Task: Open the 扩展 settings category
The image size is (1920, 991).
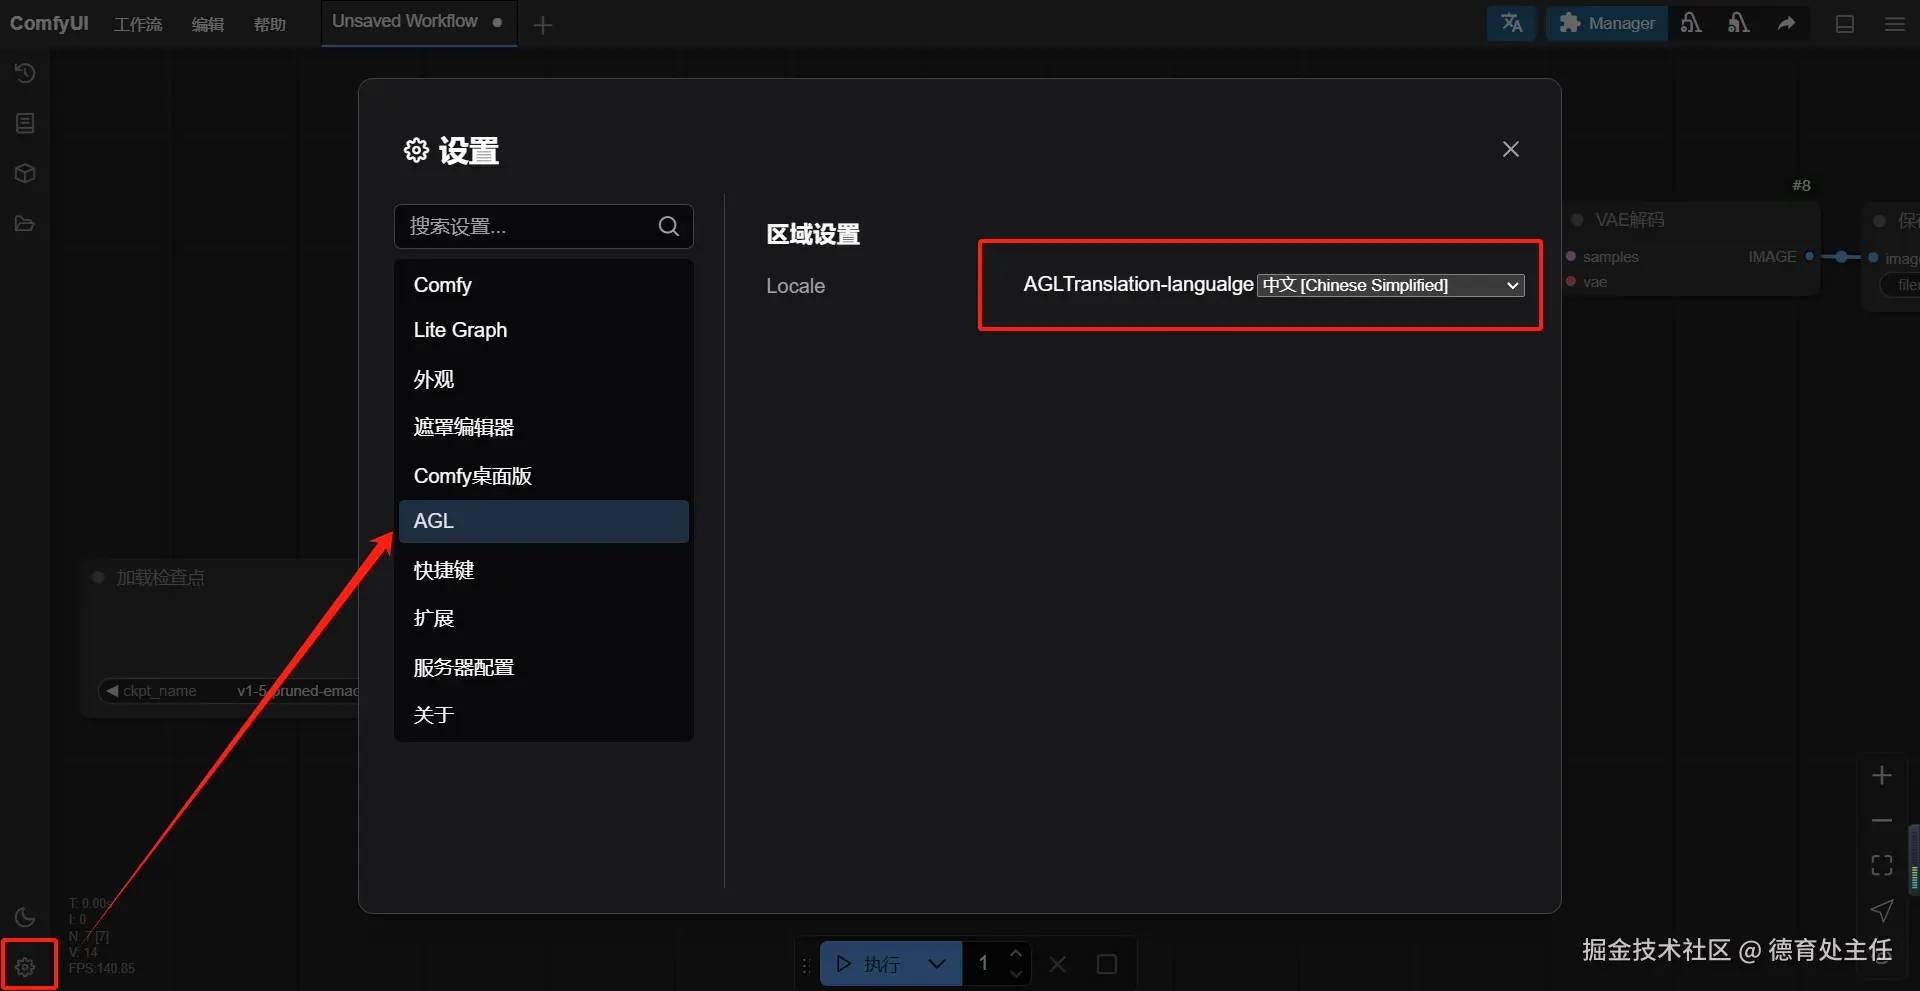Action: click(544, 618)
